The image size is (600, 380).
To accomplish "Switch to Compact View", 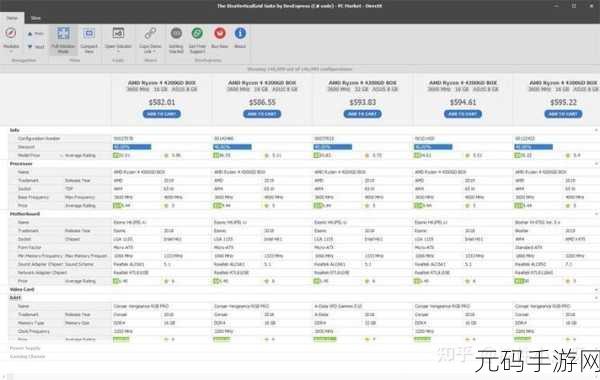I will click(x=89, y=40).
